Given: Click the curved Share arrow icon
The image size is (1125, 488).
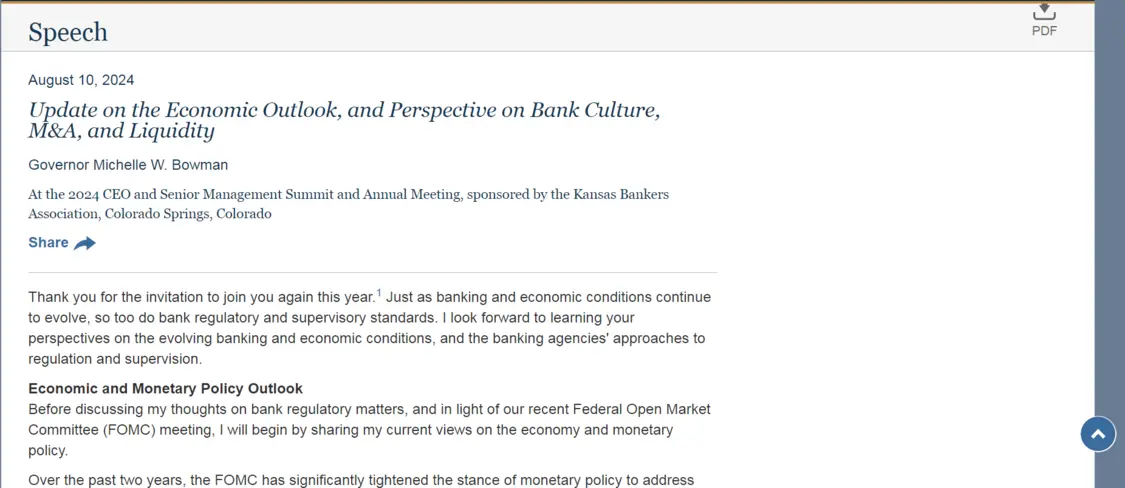Looking at the screenshot, I should coord(85,243).
